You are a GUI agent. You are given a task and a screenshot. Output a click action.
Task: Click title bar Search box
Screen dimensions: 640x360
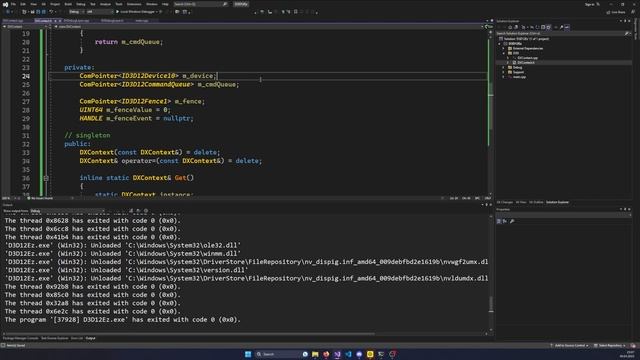pyautogui.click(x=200, y=4)
